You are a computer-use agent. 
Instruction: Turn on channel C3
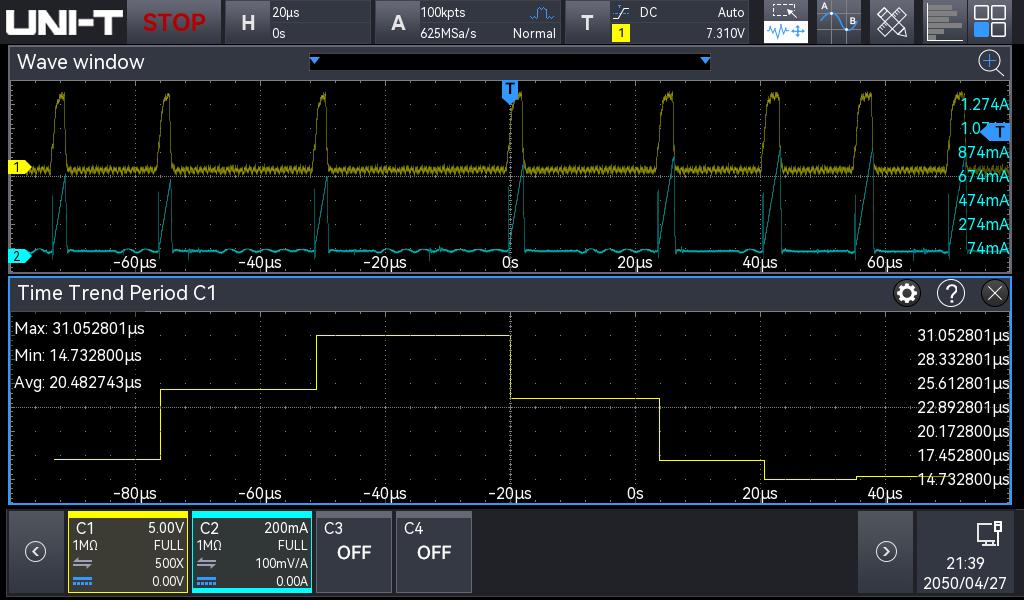tap(354, 552)
